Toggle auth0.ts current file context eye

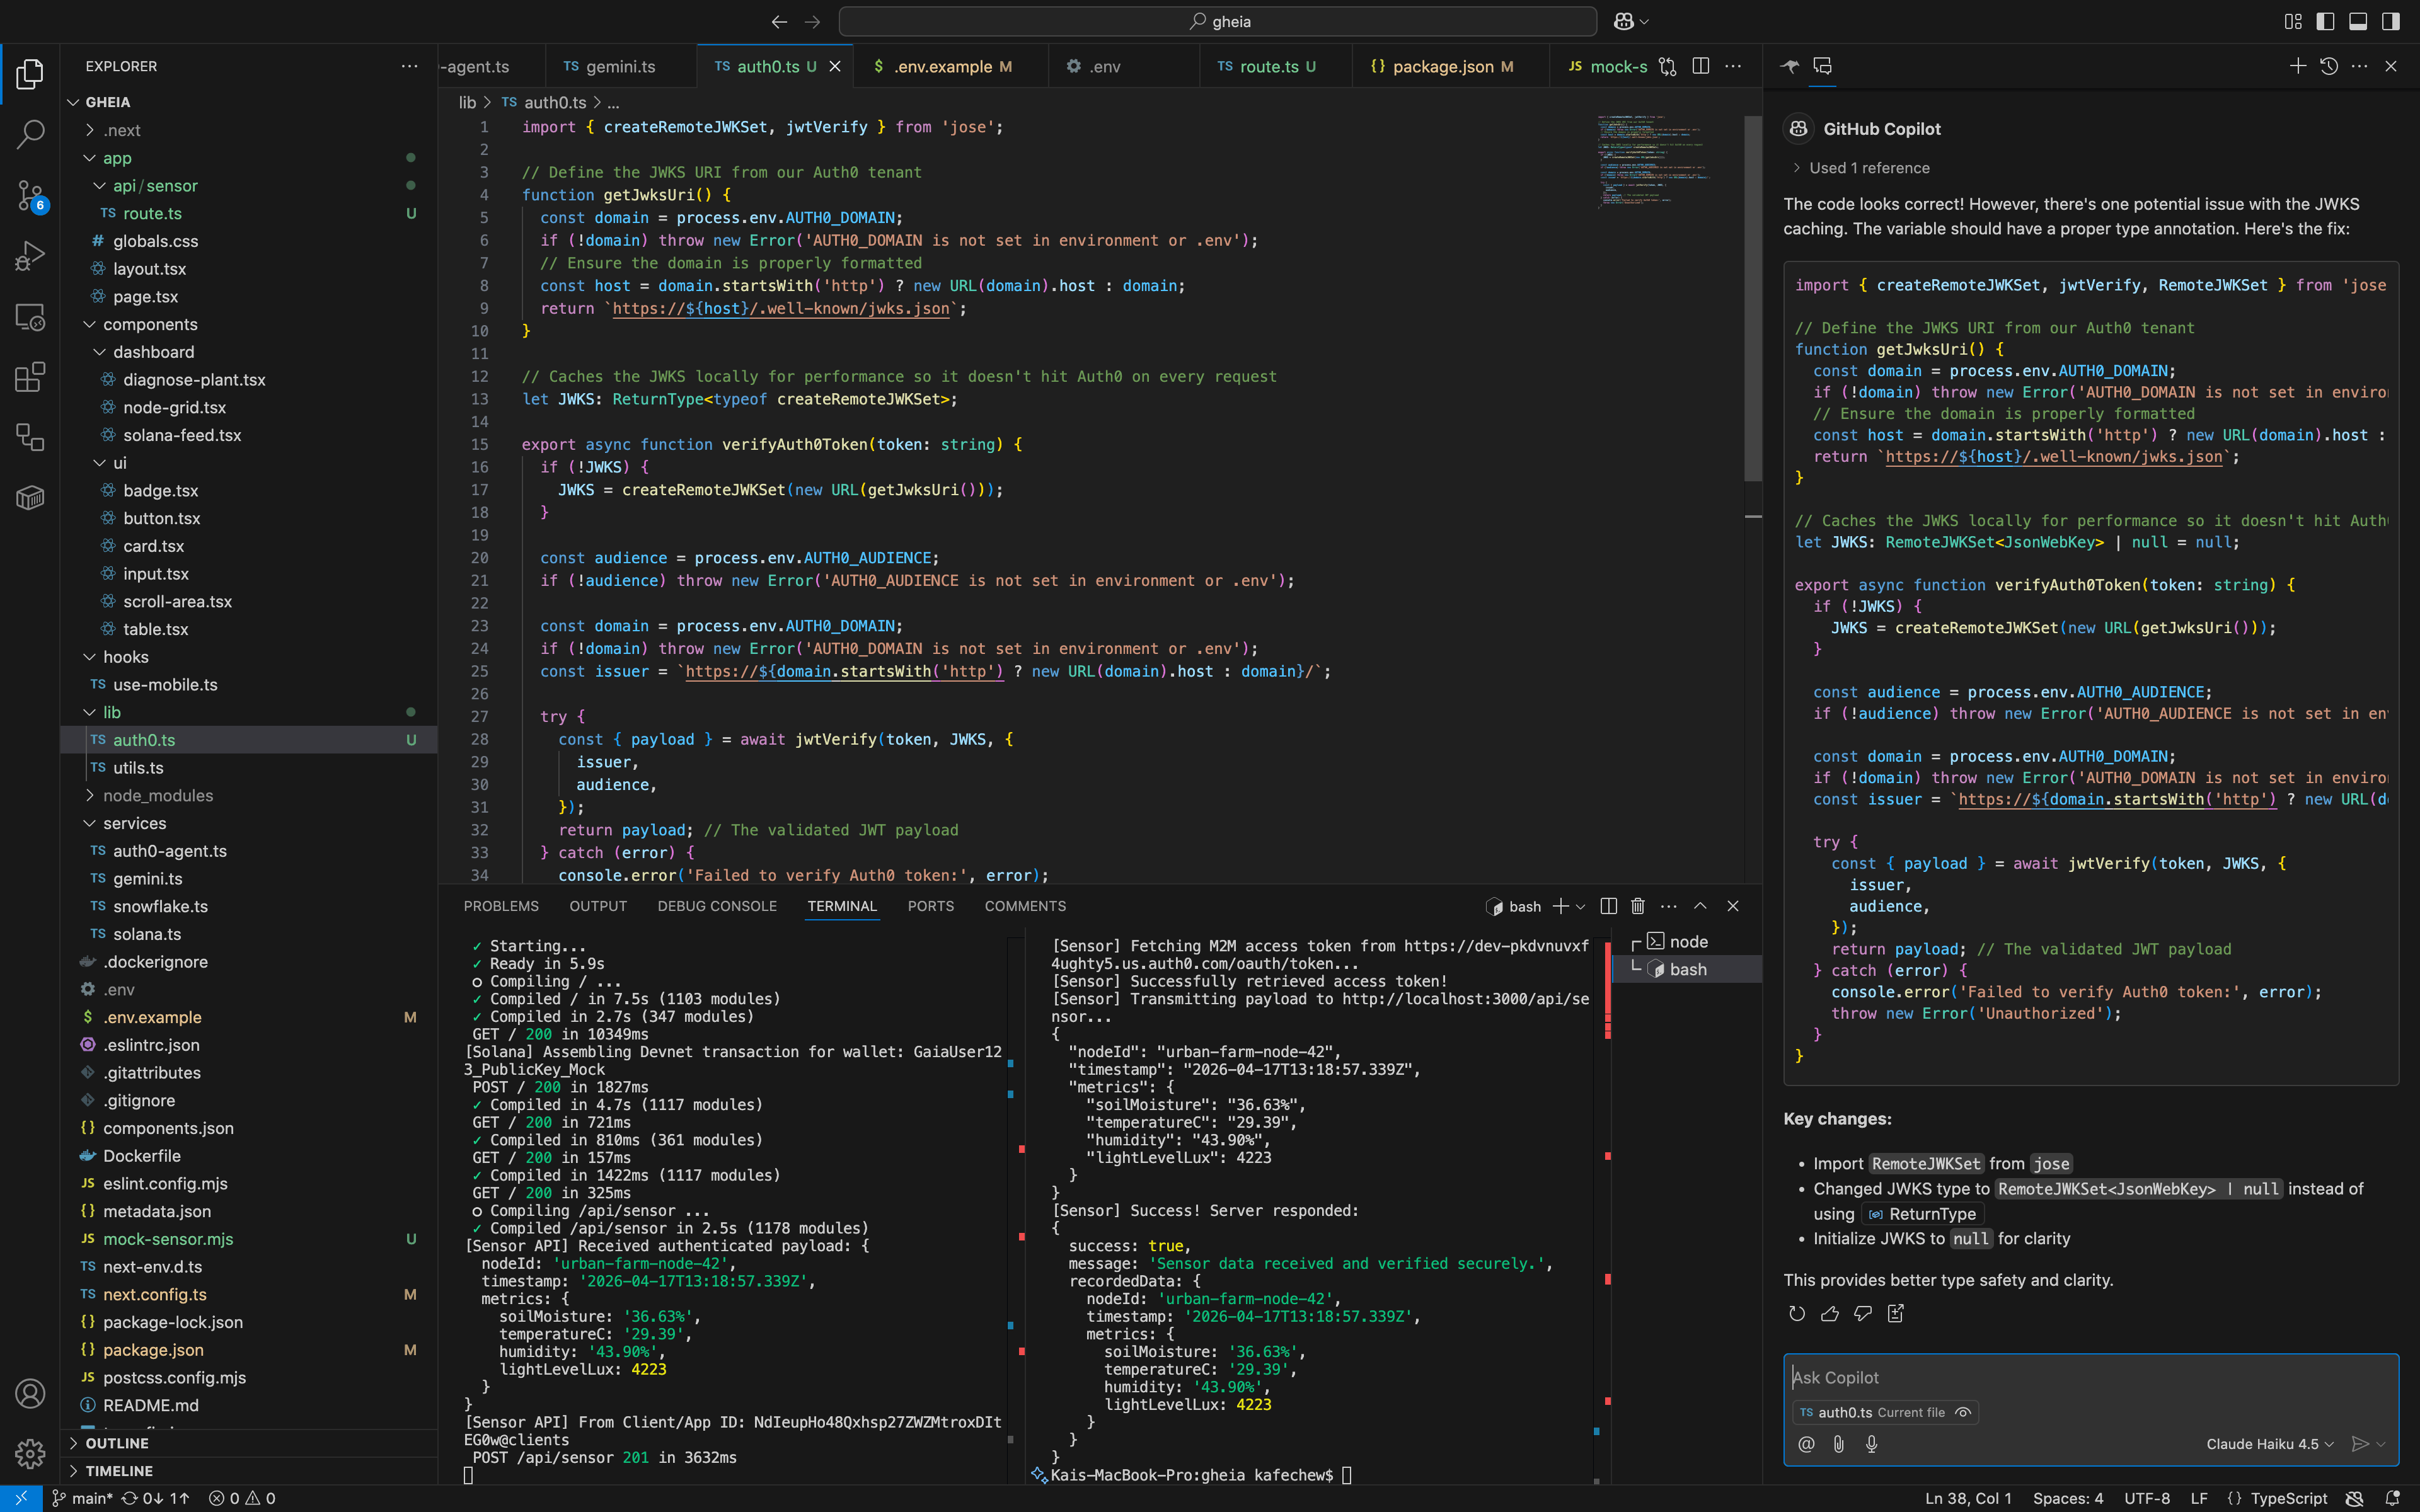click(1963, 1412)
